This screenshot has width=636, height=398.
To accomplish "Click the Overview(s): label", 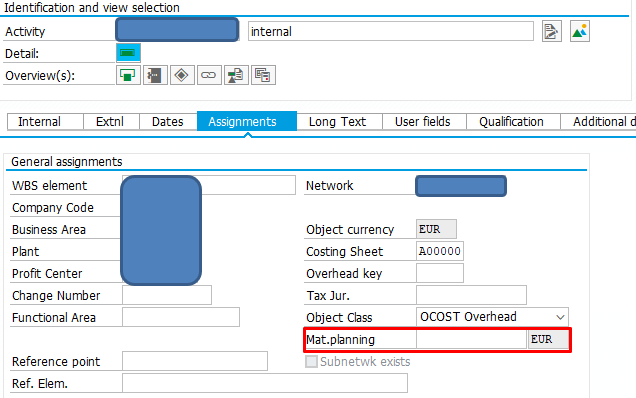I will (40, 75).
